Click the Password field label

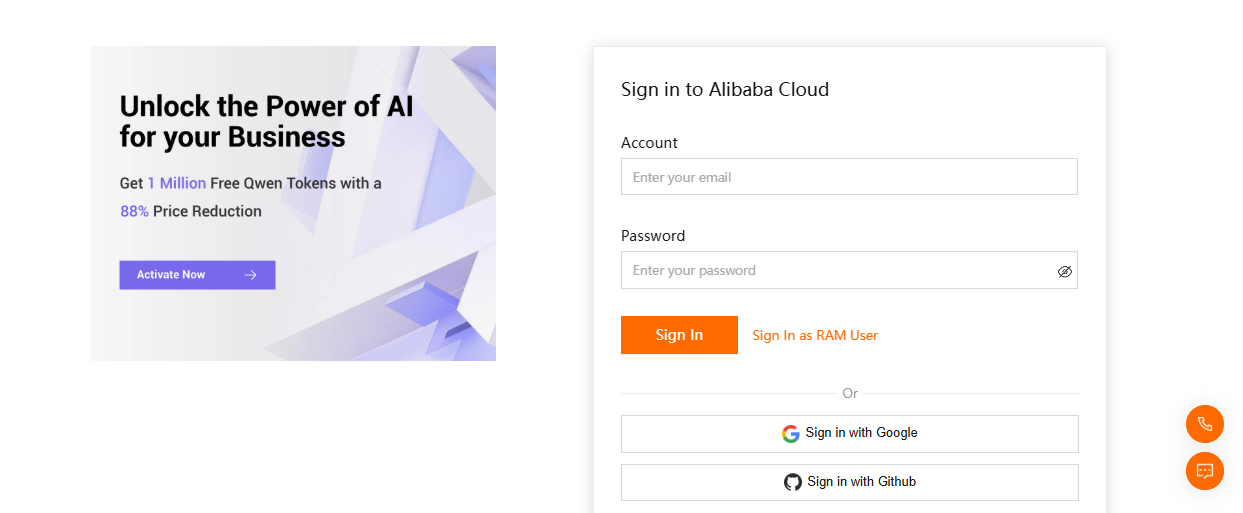pos(653,236)
